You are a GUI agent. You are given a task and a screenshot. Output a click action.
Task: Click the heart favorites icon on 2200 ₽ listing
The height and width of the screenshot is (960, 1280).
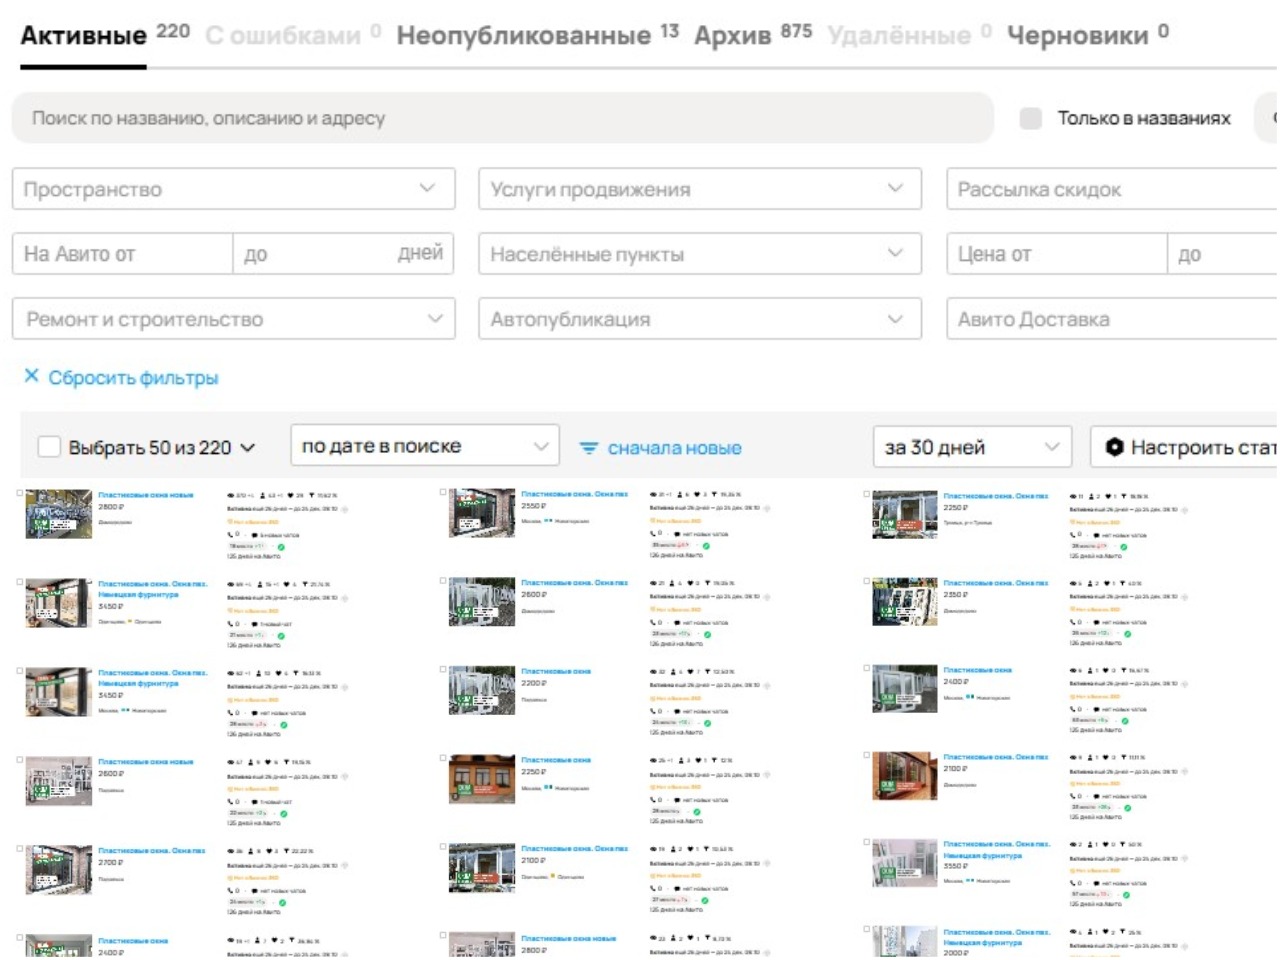(x=699, y=672)
